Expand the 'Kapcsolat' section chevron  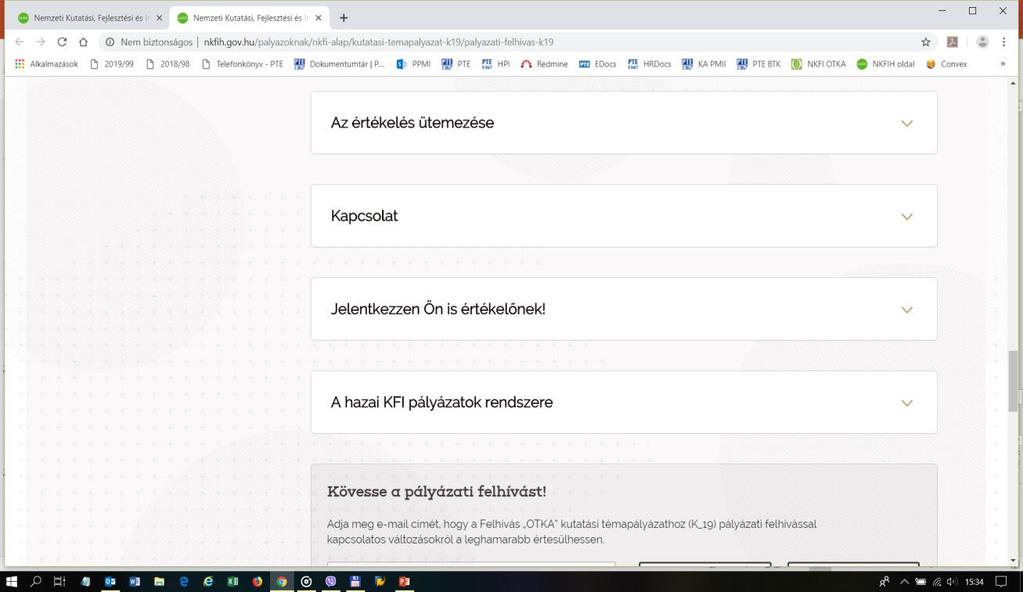(906, 217)
